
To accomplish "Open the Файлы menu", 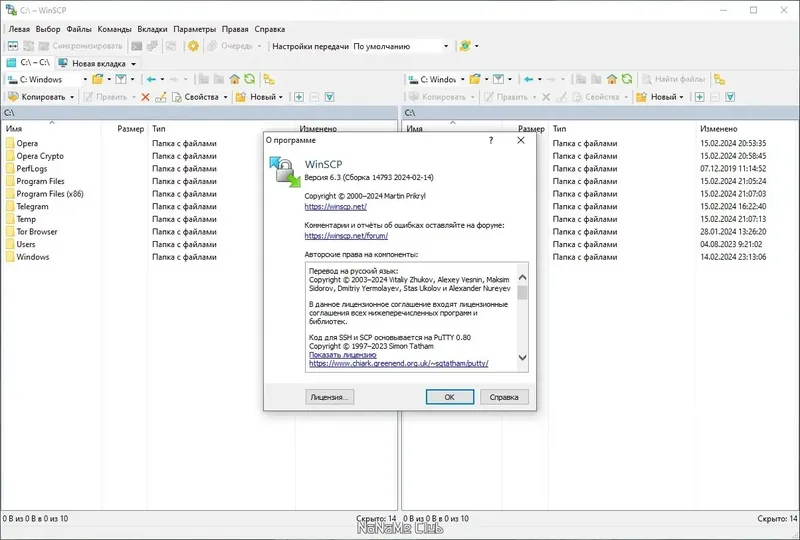I will point(79,29).
